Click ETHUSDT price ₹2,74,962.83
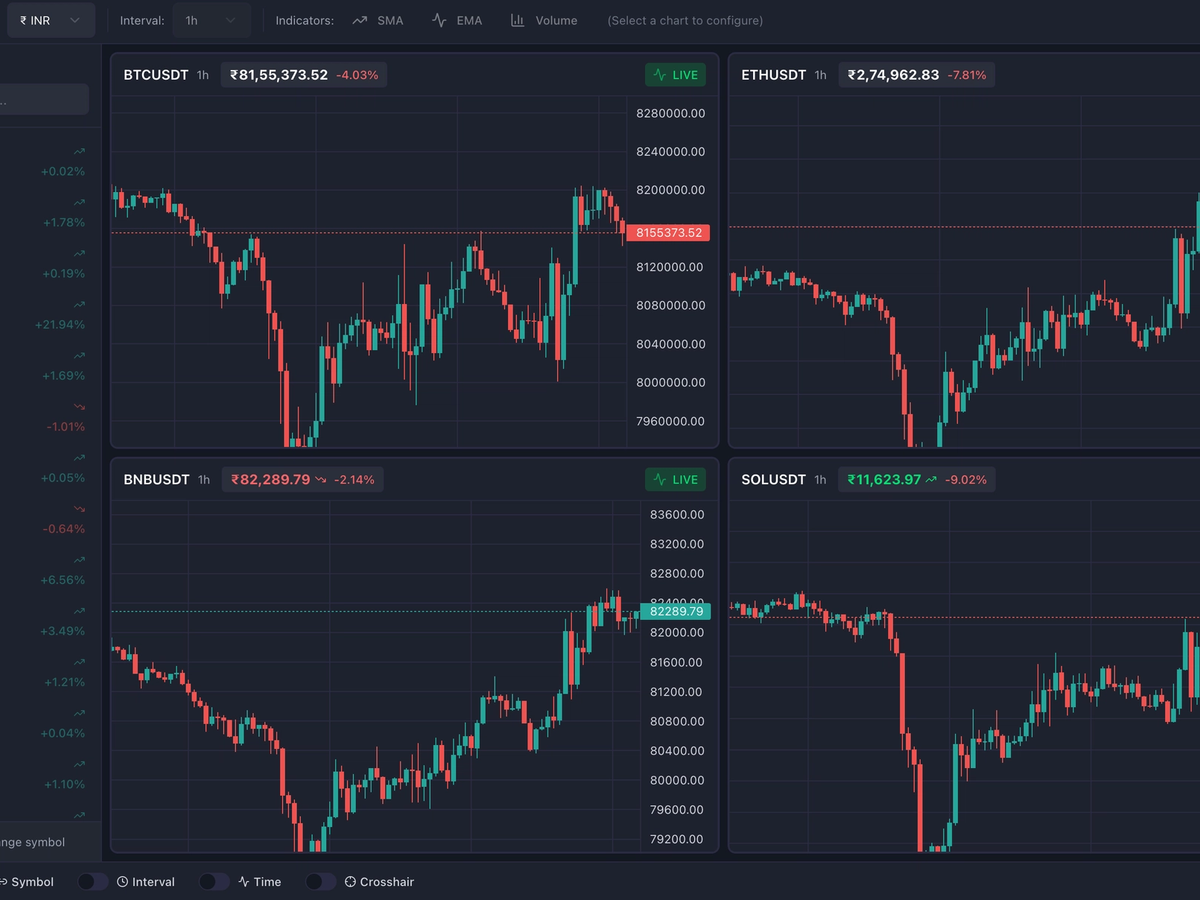This screenshot has height=900, width=1200. coord(893,75)
